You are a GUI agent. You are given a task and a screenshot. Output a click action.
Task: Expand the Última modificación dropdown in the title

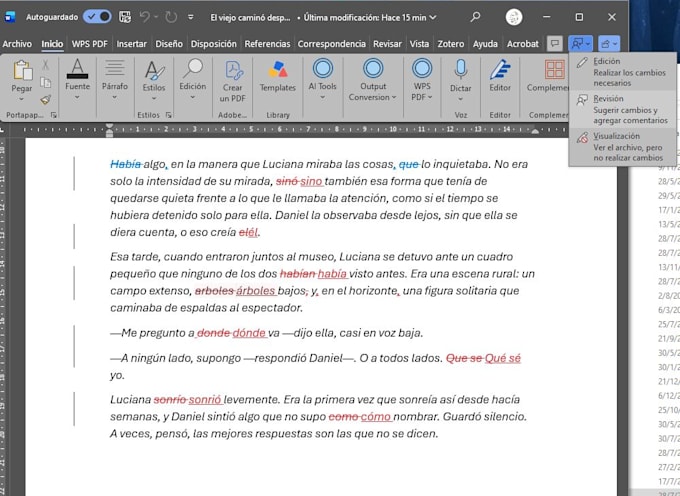[x=432, y=17]
